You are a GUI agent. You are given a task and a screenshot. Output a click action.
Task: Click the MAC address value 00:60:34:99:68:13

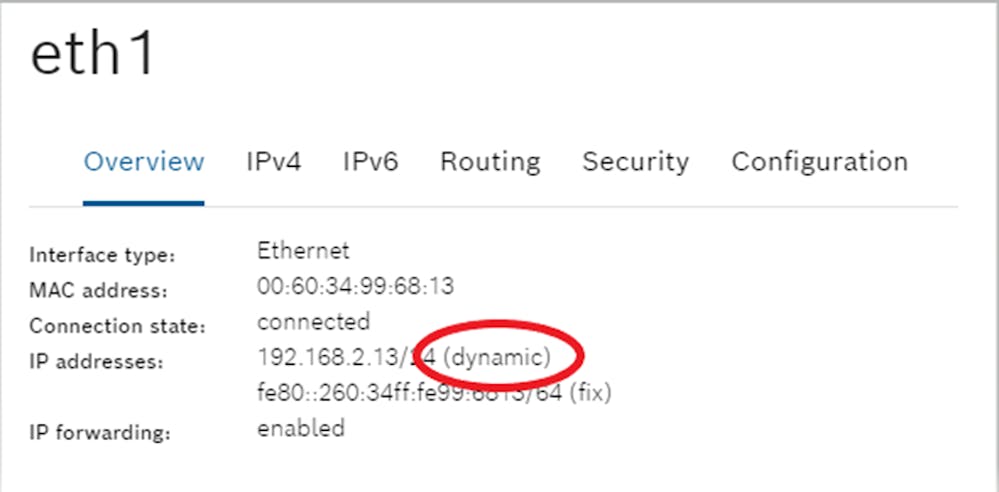356,286
